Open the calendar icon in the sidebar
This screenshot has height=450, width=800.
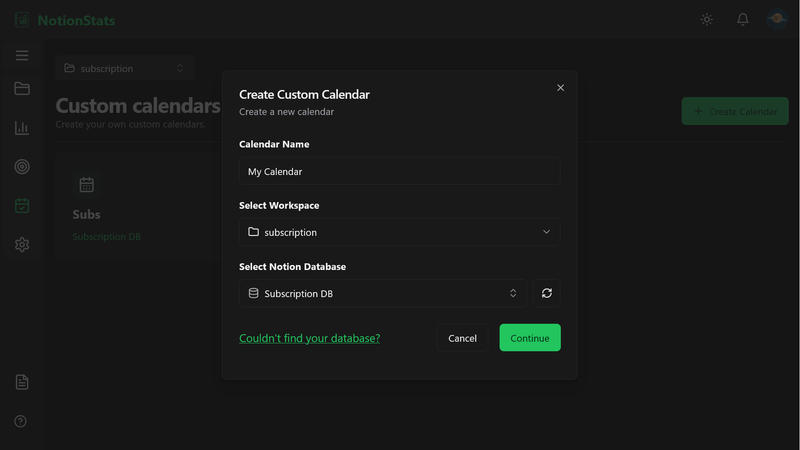(22, 206)
